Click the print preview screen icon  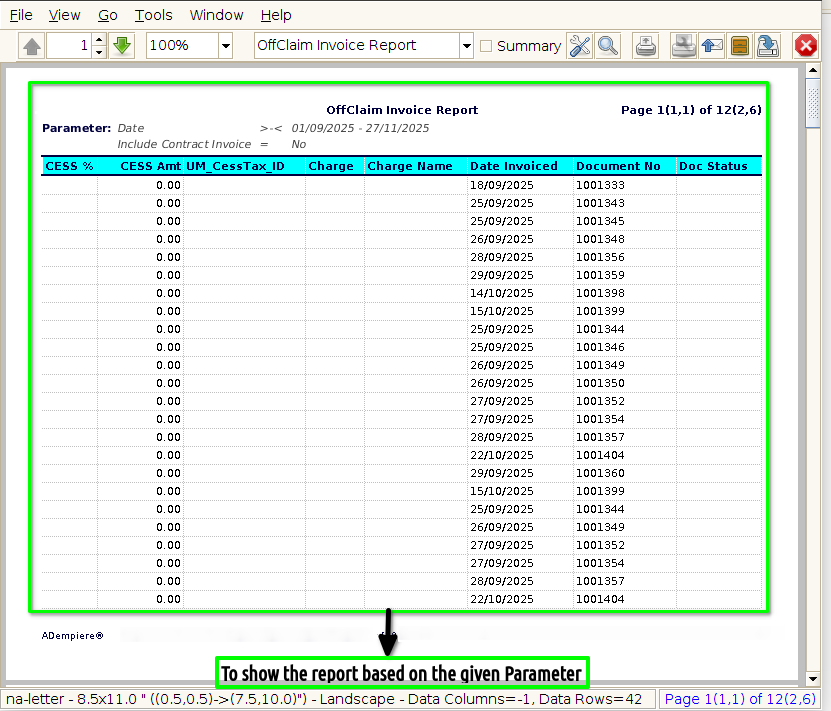pyautogui.click(x=684, y=46)
